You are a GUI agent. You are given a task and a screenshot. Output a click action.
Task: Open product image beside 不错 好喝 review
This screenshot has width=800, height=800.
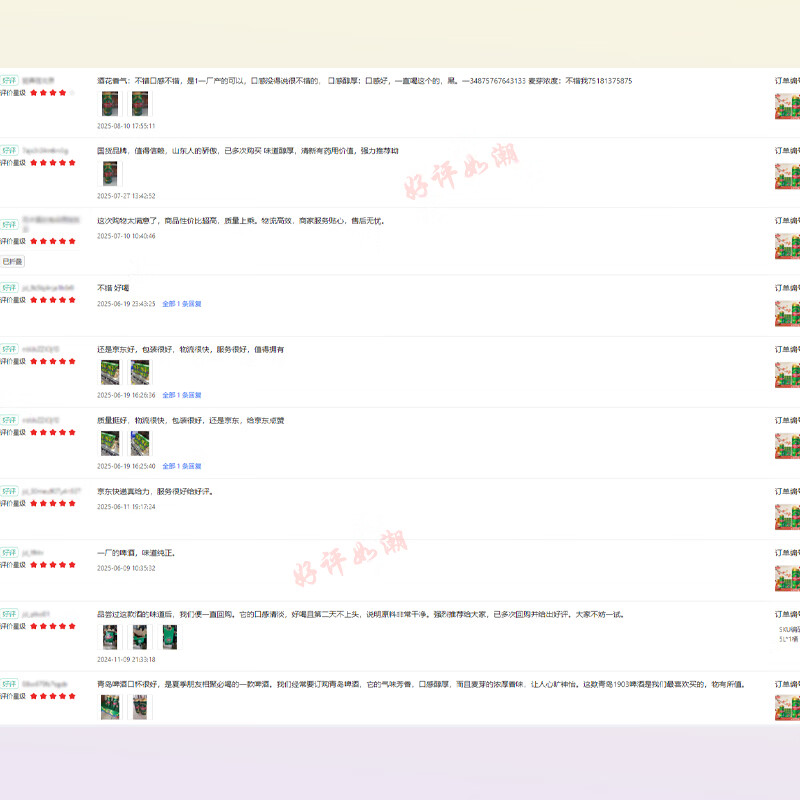tap(787, 312)
